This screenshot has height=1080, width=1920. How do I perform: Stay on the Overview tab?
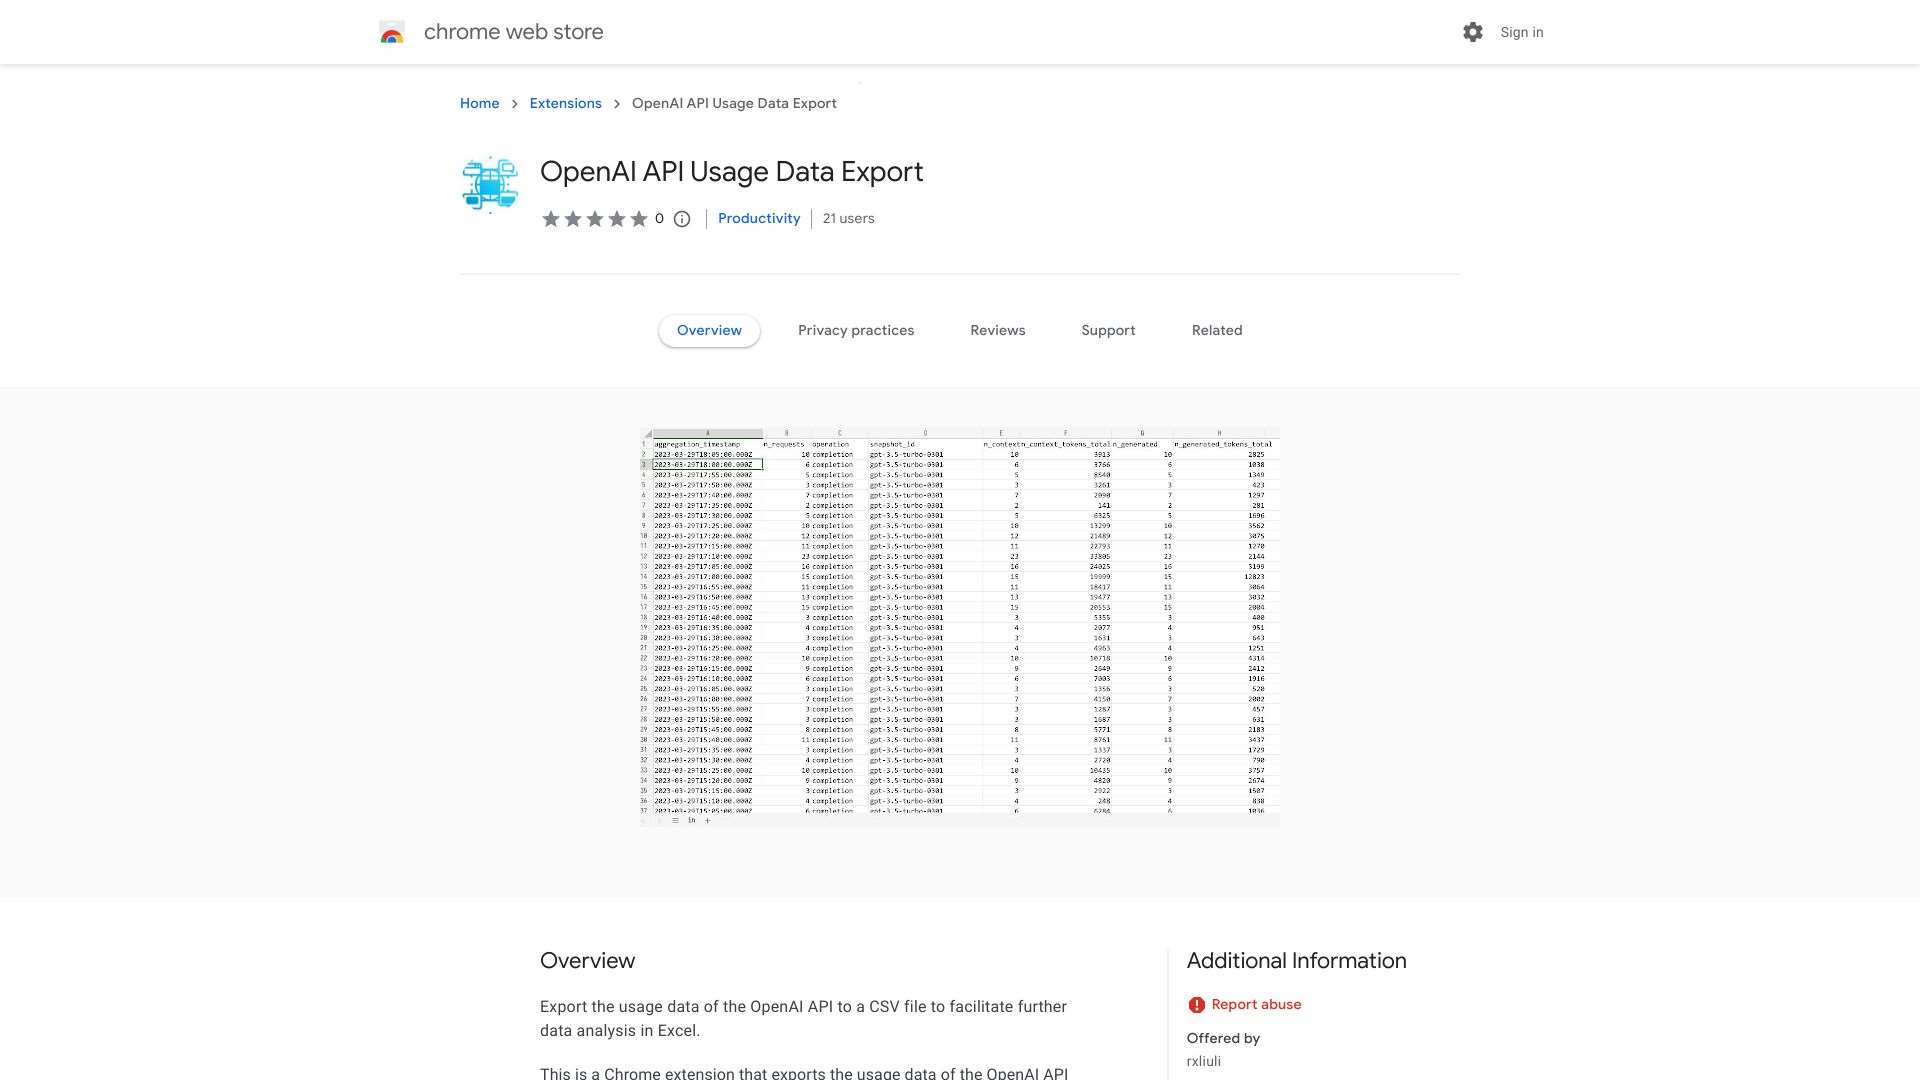tap(709, 330)
